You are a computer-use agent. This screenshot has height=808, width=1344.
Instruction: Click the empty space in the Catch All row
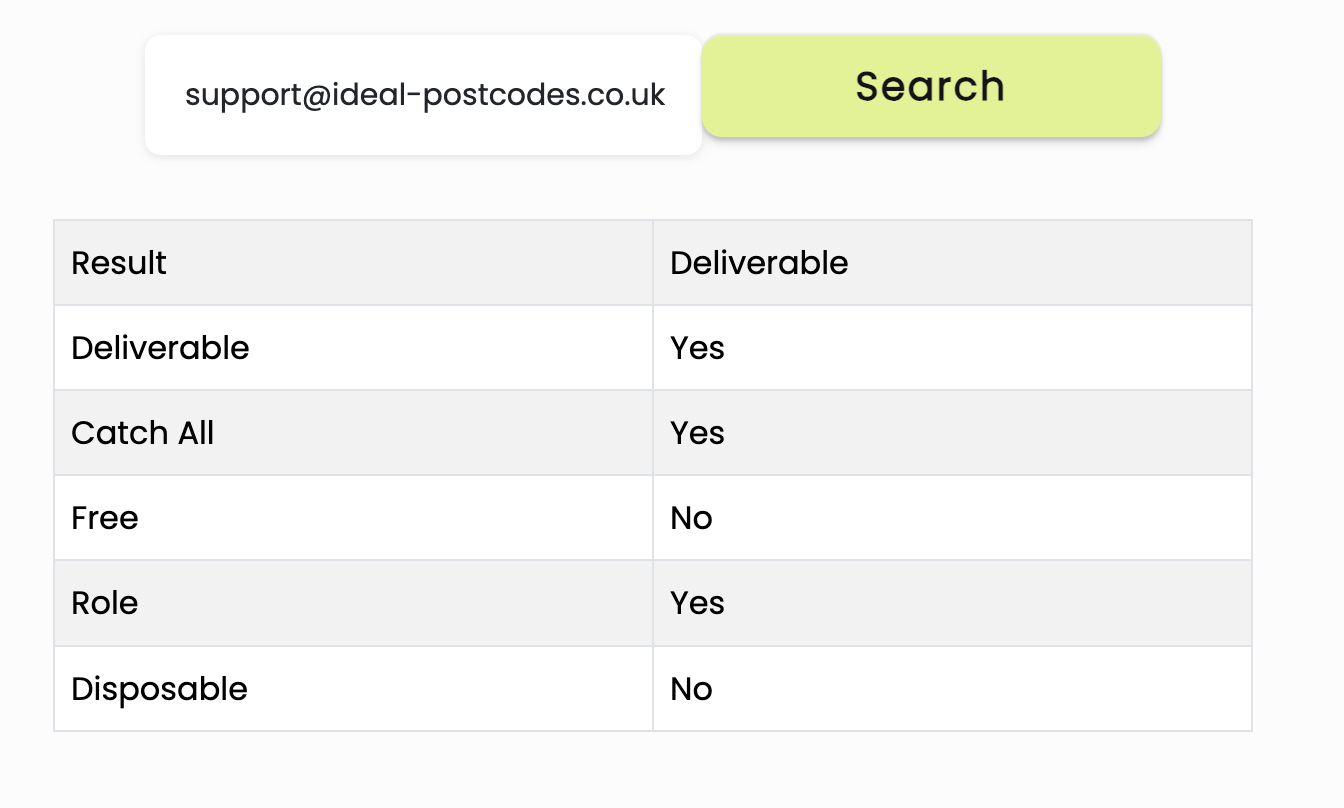pos(985,433)
